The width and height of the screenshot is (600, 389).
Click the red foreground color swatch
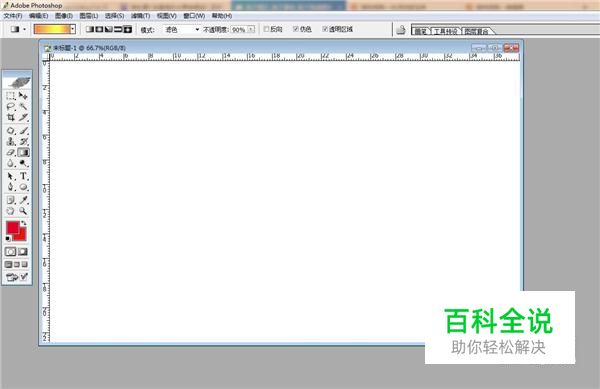pos(13,227)
